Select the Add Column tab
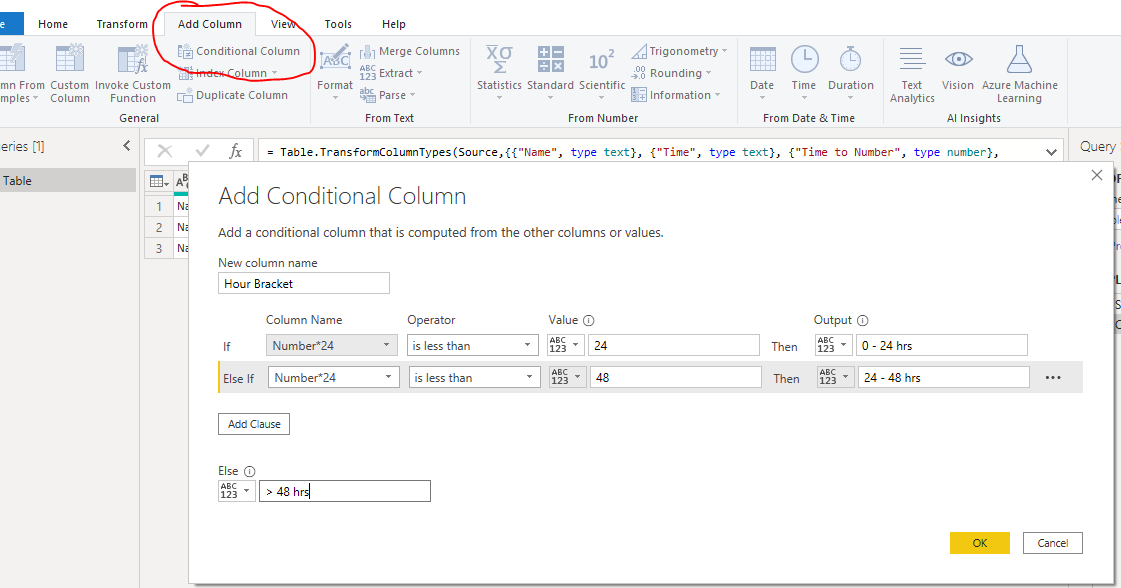 point(209,24)
